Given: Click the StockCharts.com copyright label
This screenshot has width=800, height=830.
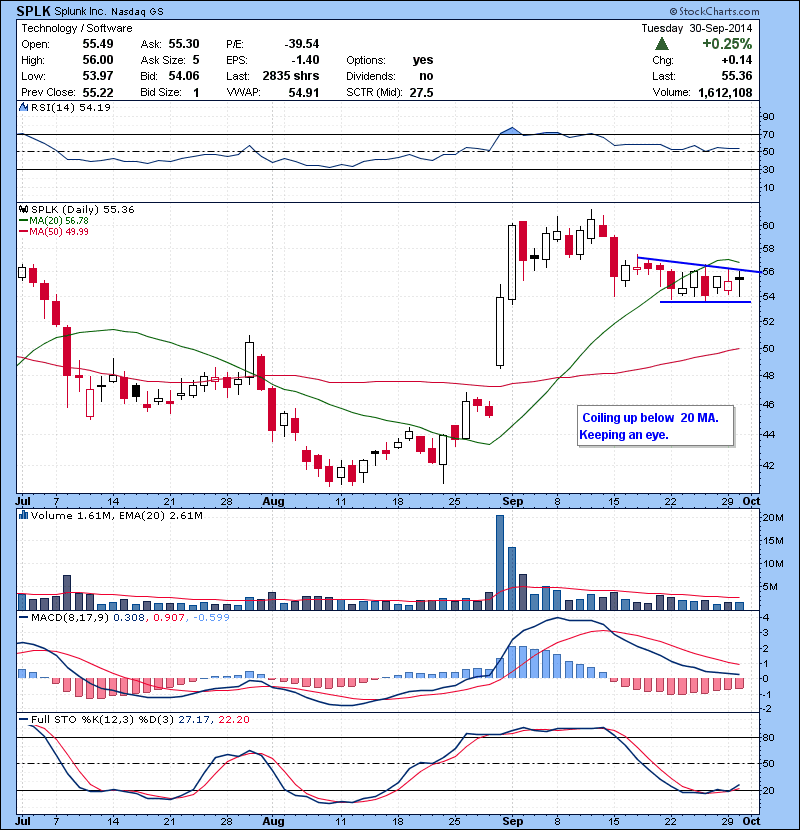Looking at the screenshot, I should 714,11.
